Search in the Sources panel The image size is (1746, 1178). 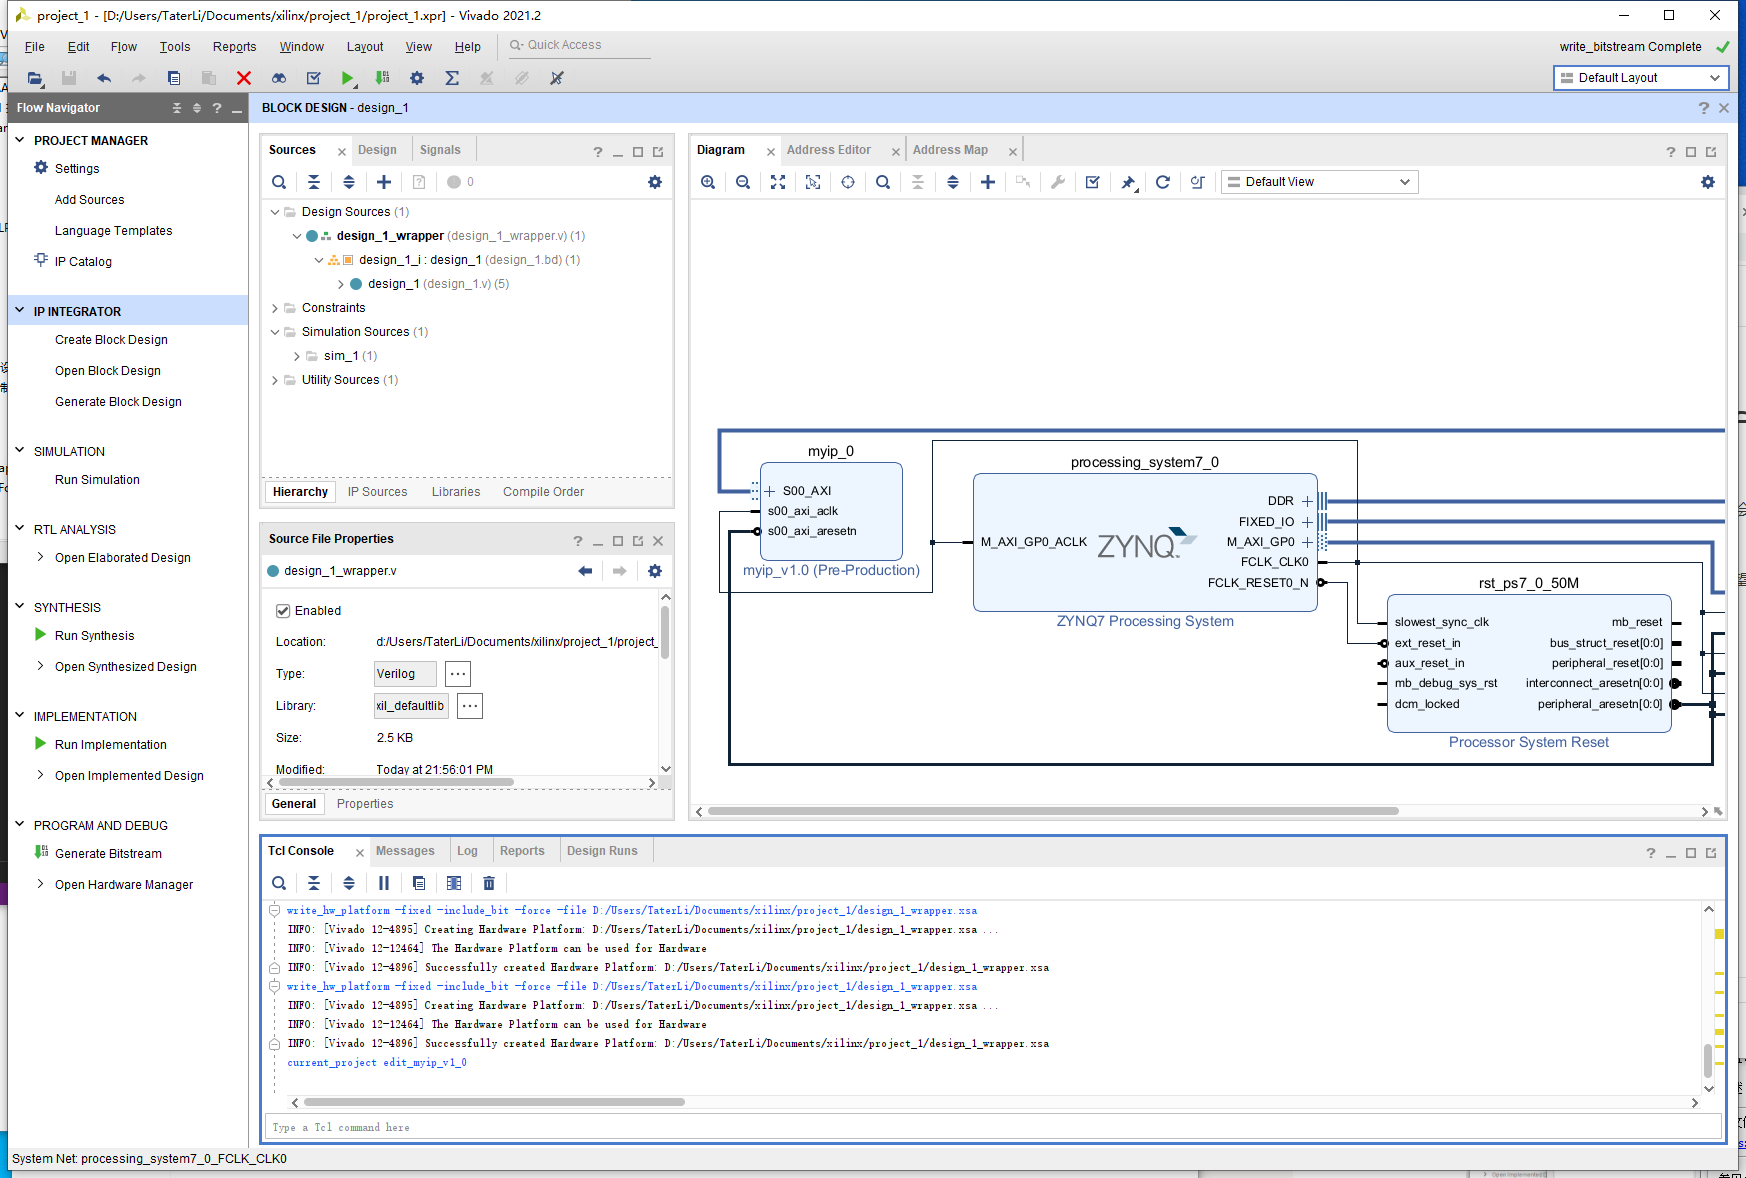click(279, 182)
